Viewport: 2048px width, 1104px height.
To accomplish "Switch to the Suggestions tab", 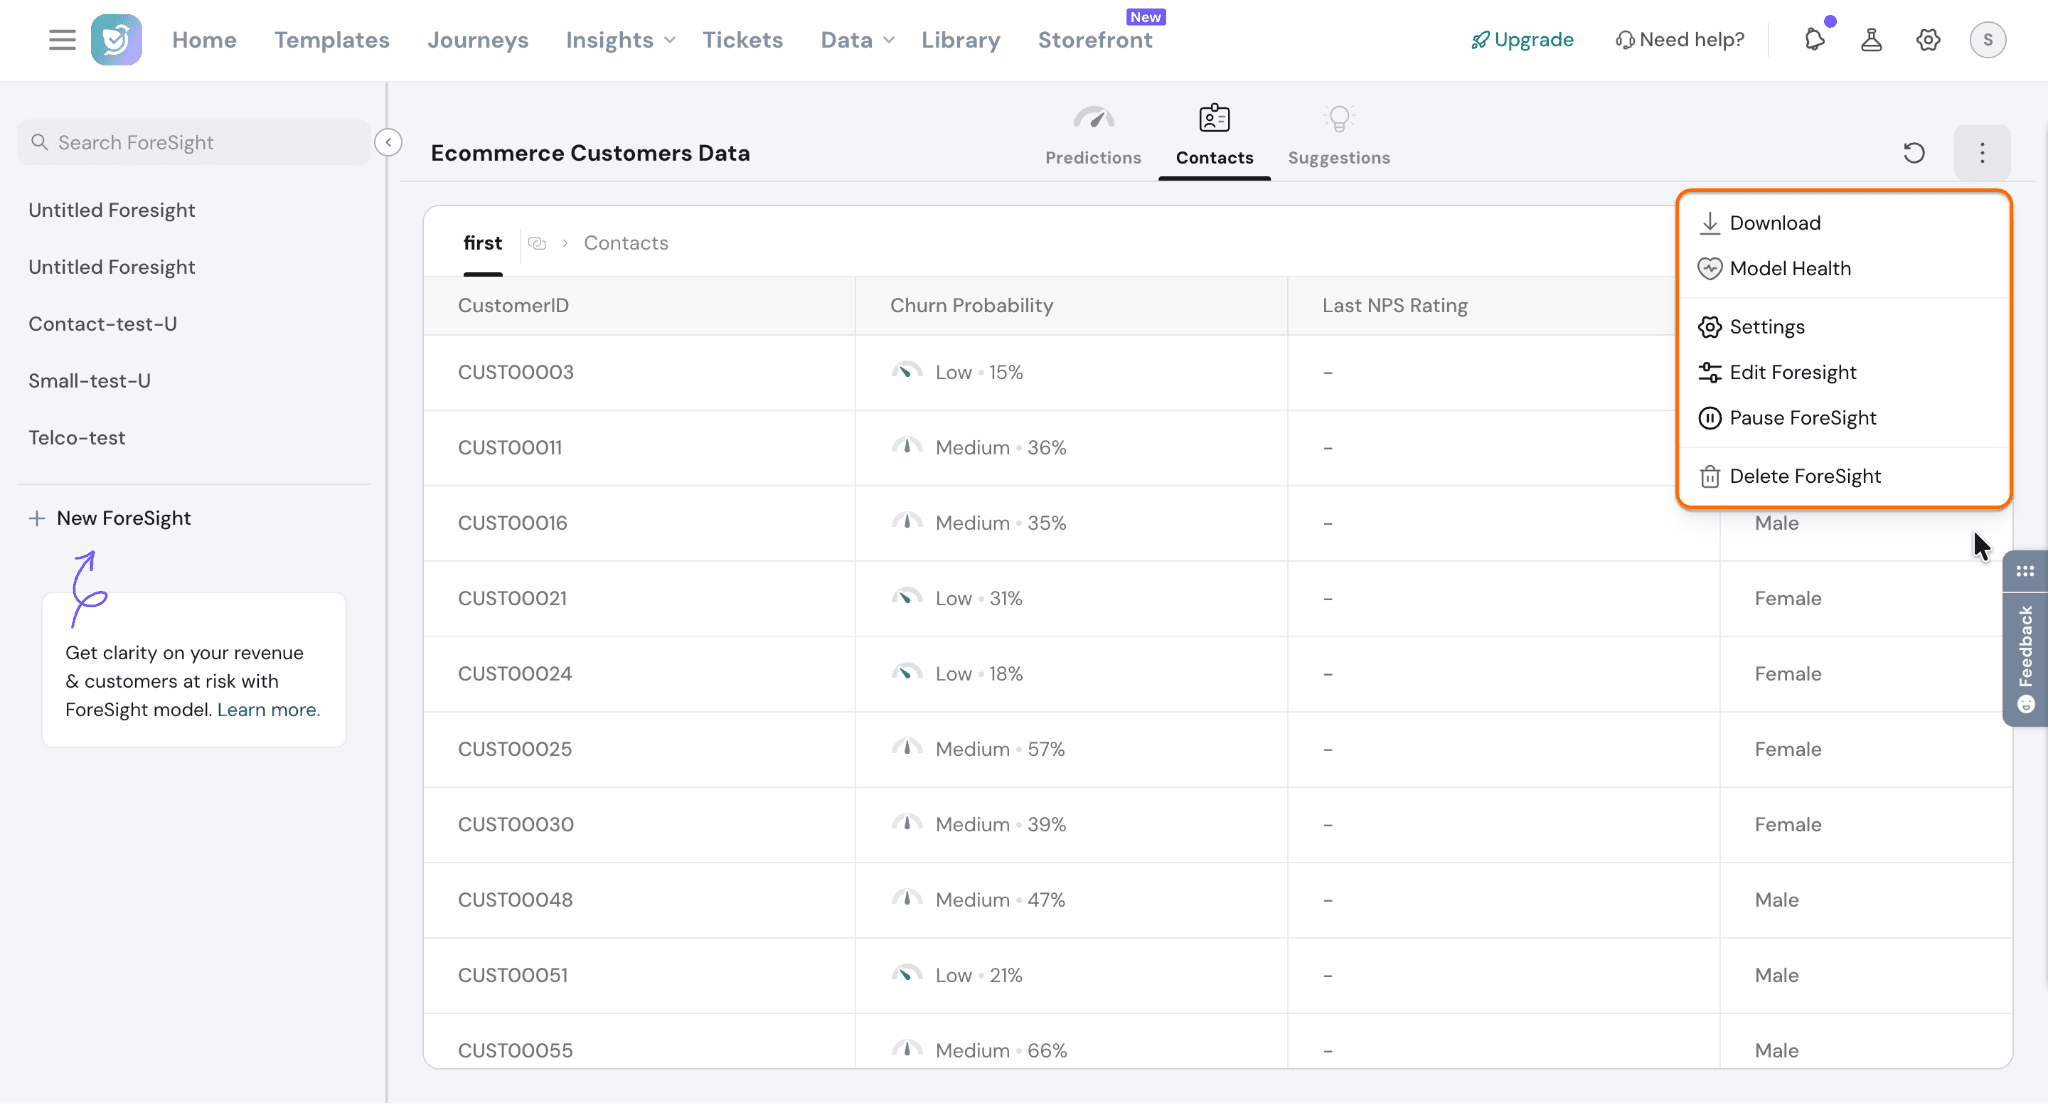I will [1339, 137].
